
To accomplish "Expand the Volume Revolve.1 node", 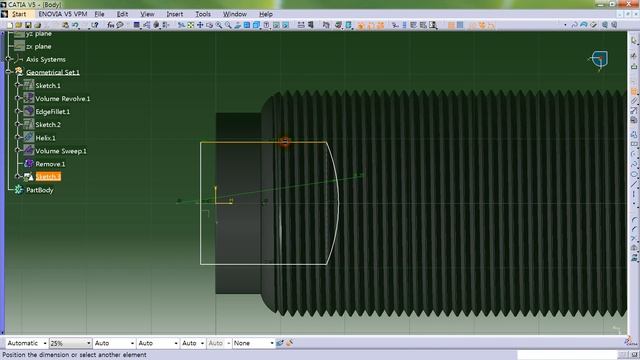I will pos(18,98).
